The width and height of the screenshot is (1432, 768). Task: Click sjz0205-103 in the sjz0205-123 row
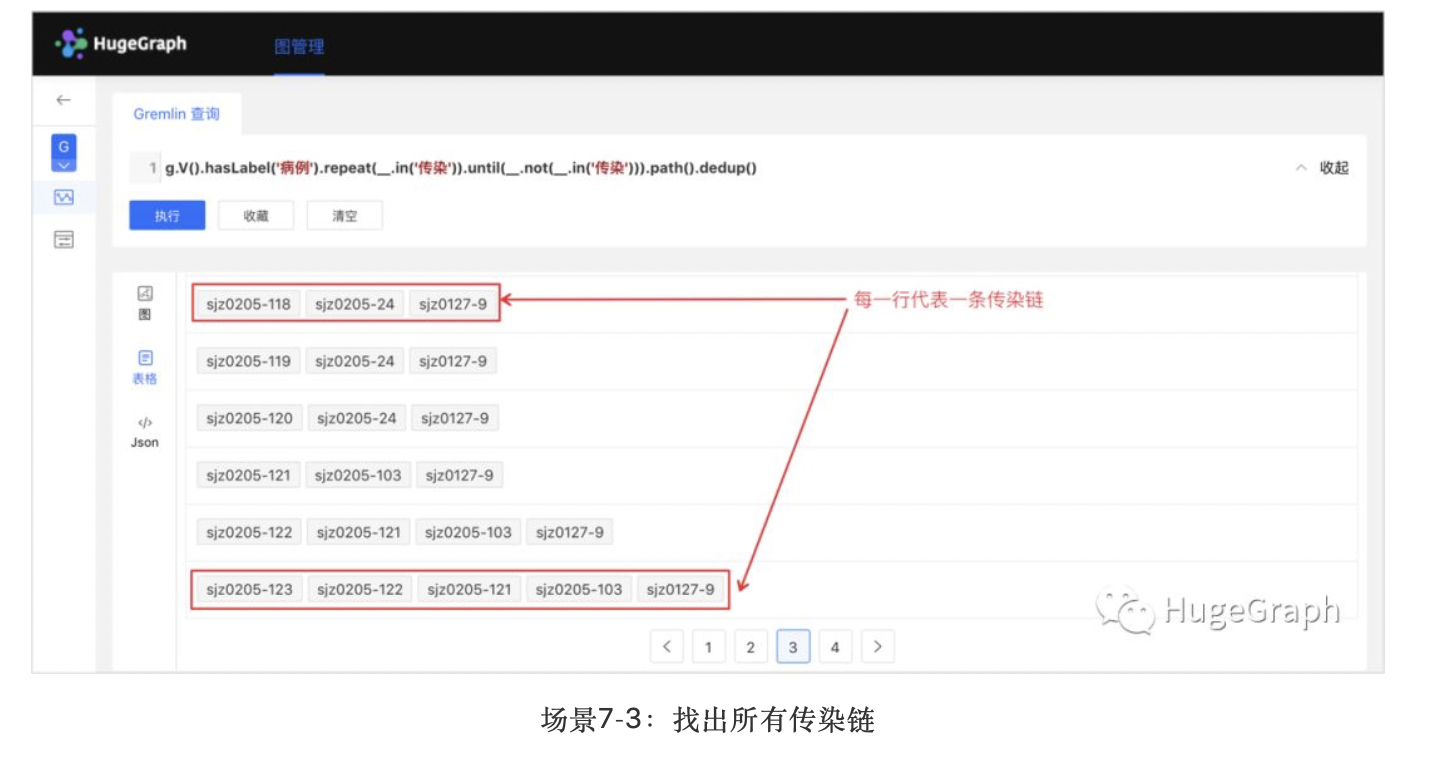[579, 589]
